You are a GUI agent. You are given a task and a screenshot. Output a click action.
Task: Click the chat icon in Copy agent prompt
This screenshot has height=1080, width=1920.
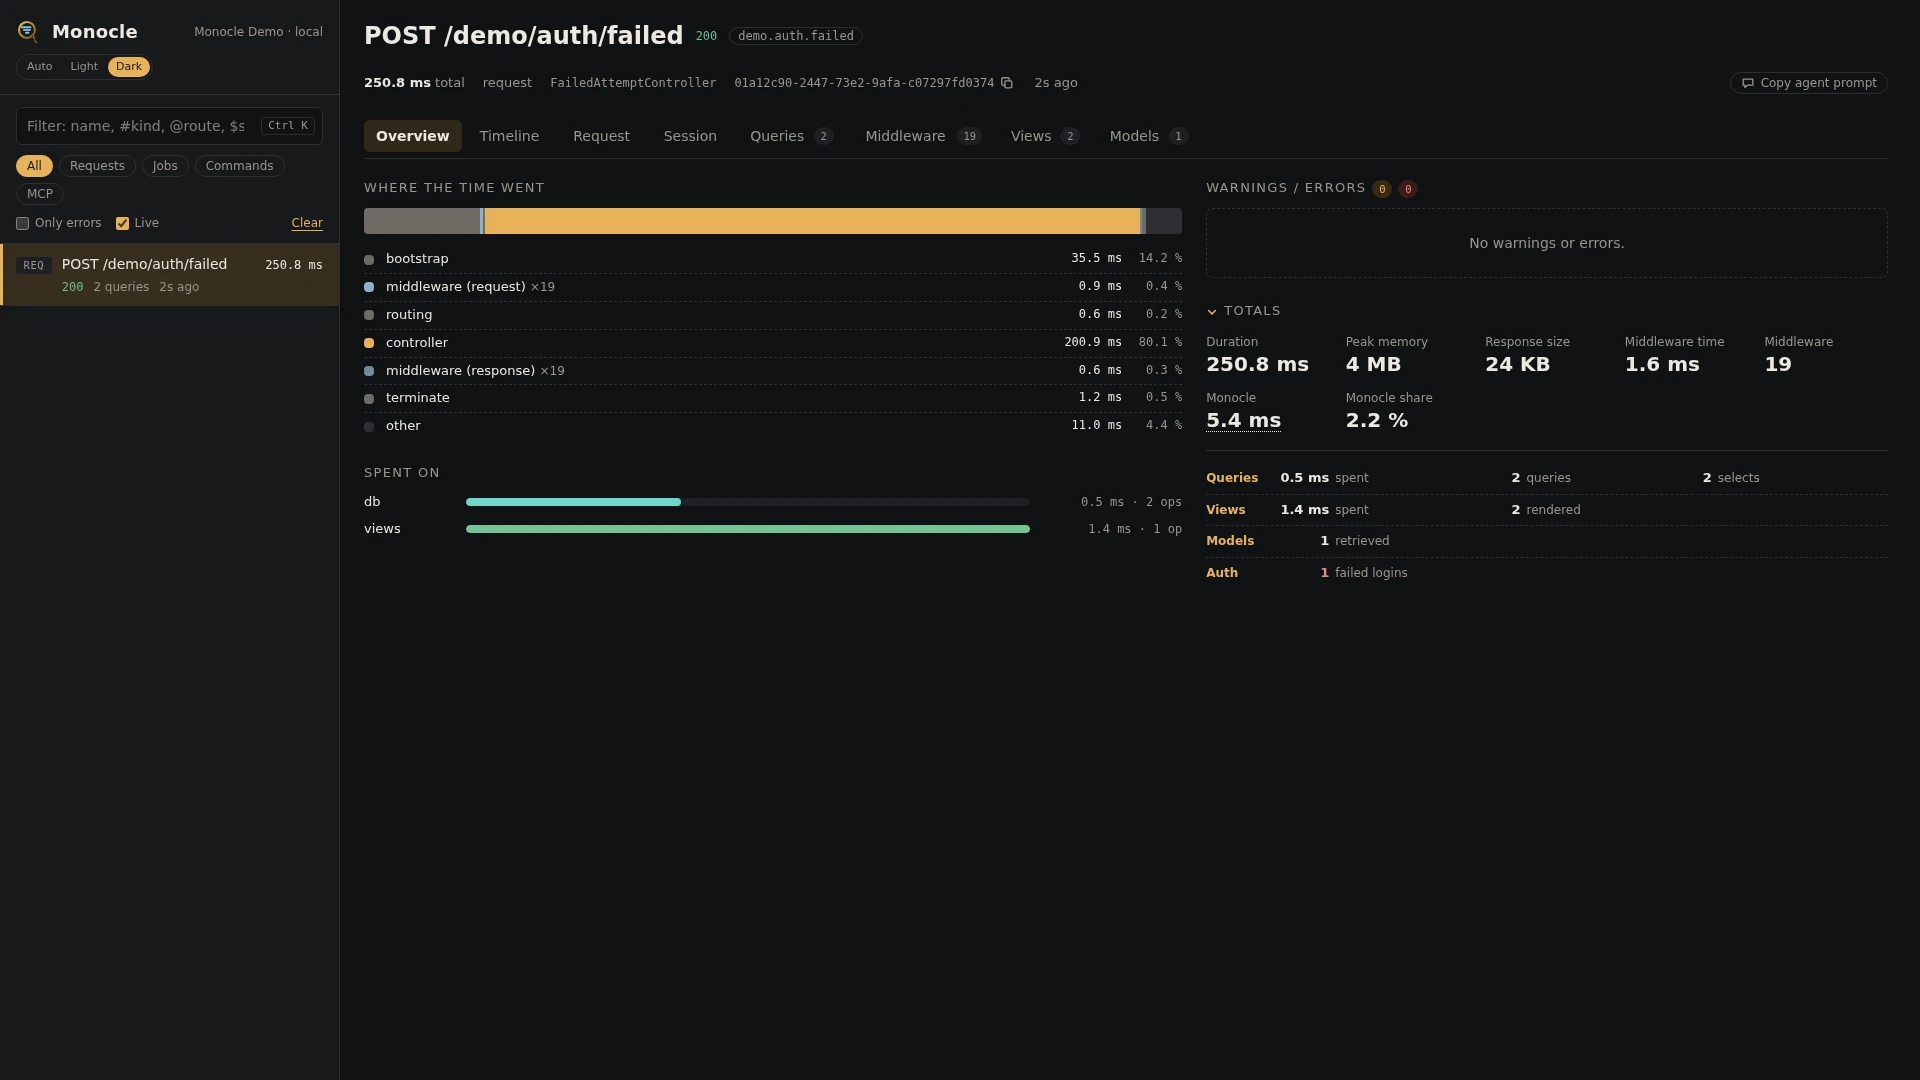tap(1747, 83)
